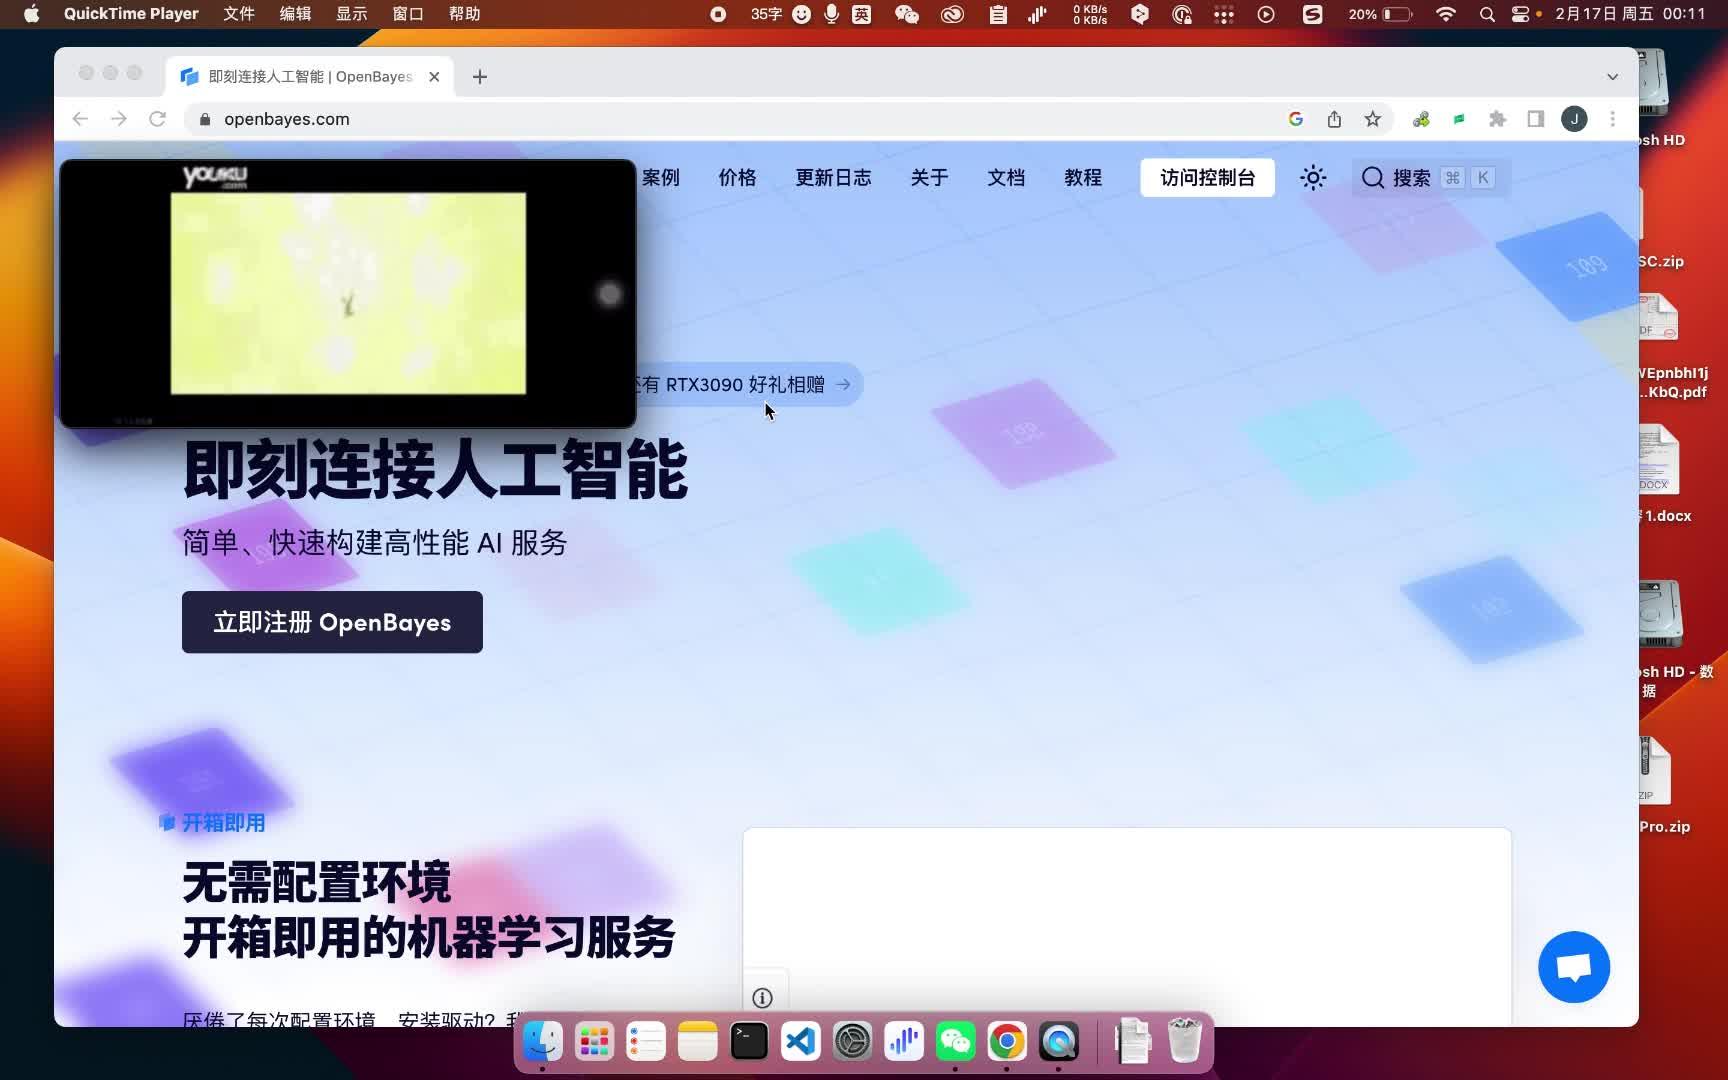Open the 搜索 search box
Screen dimensions: 1728x1080
coord(1430,178)
